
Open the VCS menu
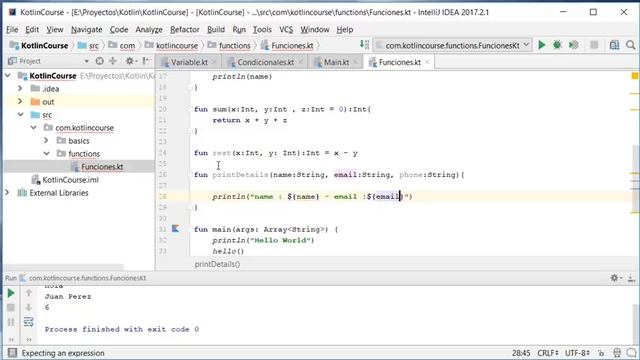[x=286, y=29]
